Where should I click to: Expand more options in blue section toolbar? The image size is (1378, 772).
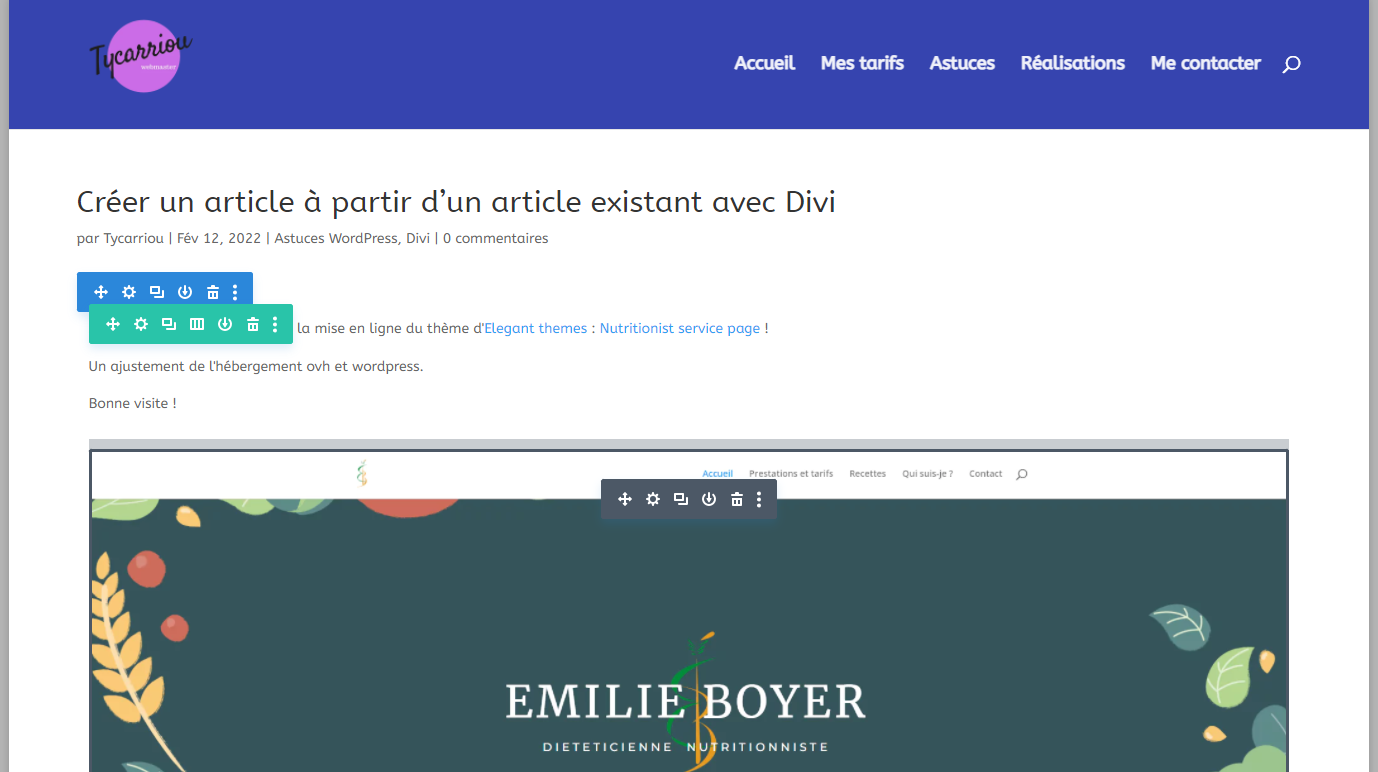[235, 292]
